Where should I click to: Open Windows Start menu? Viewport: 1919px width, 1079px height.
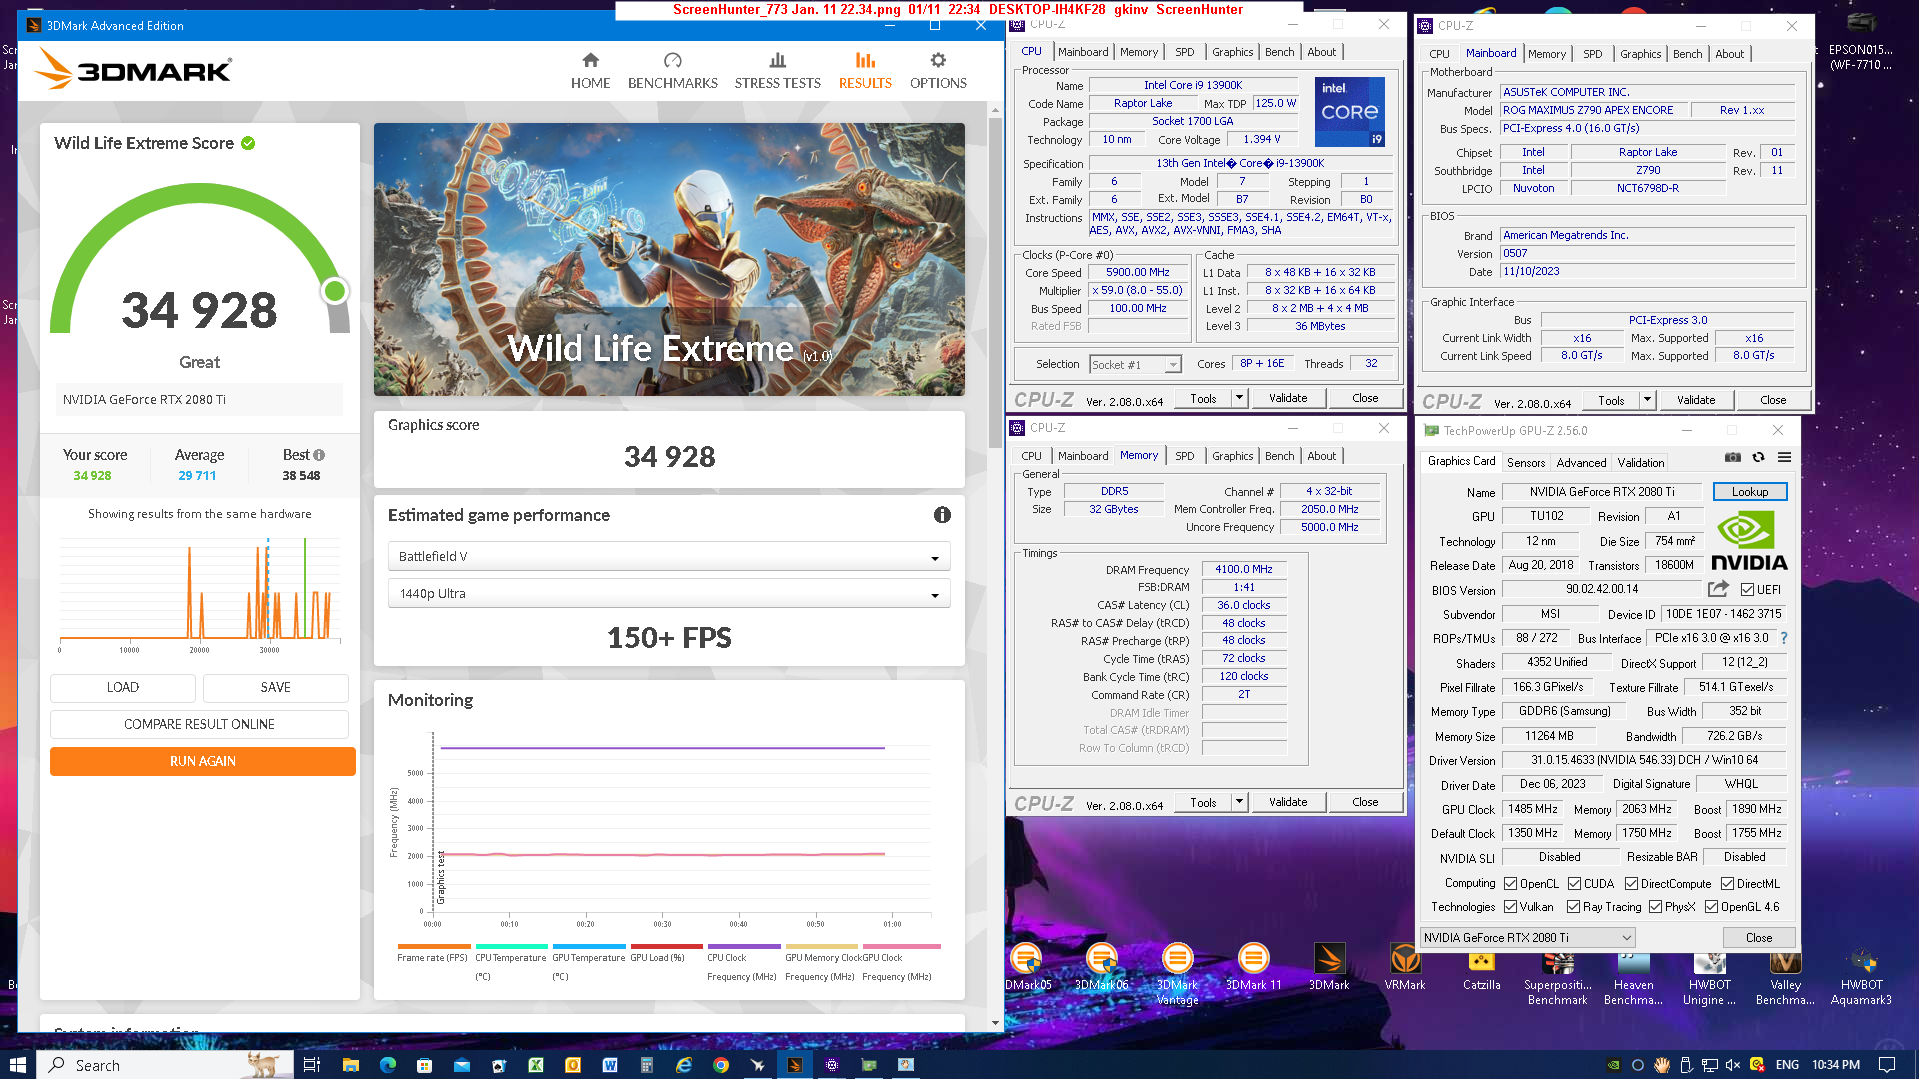click(17, 1065)
